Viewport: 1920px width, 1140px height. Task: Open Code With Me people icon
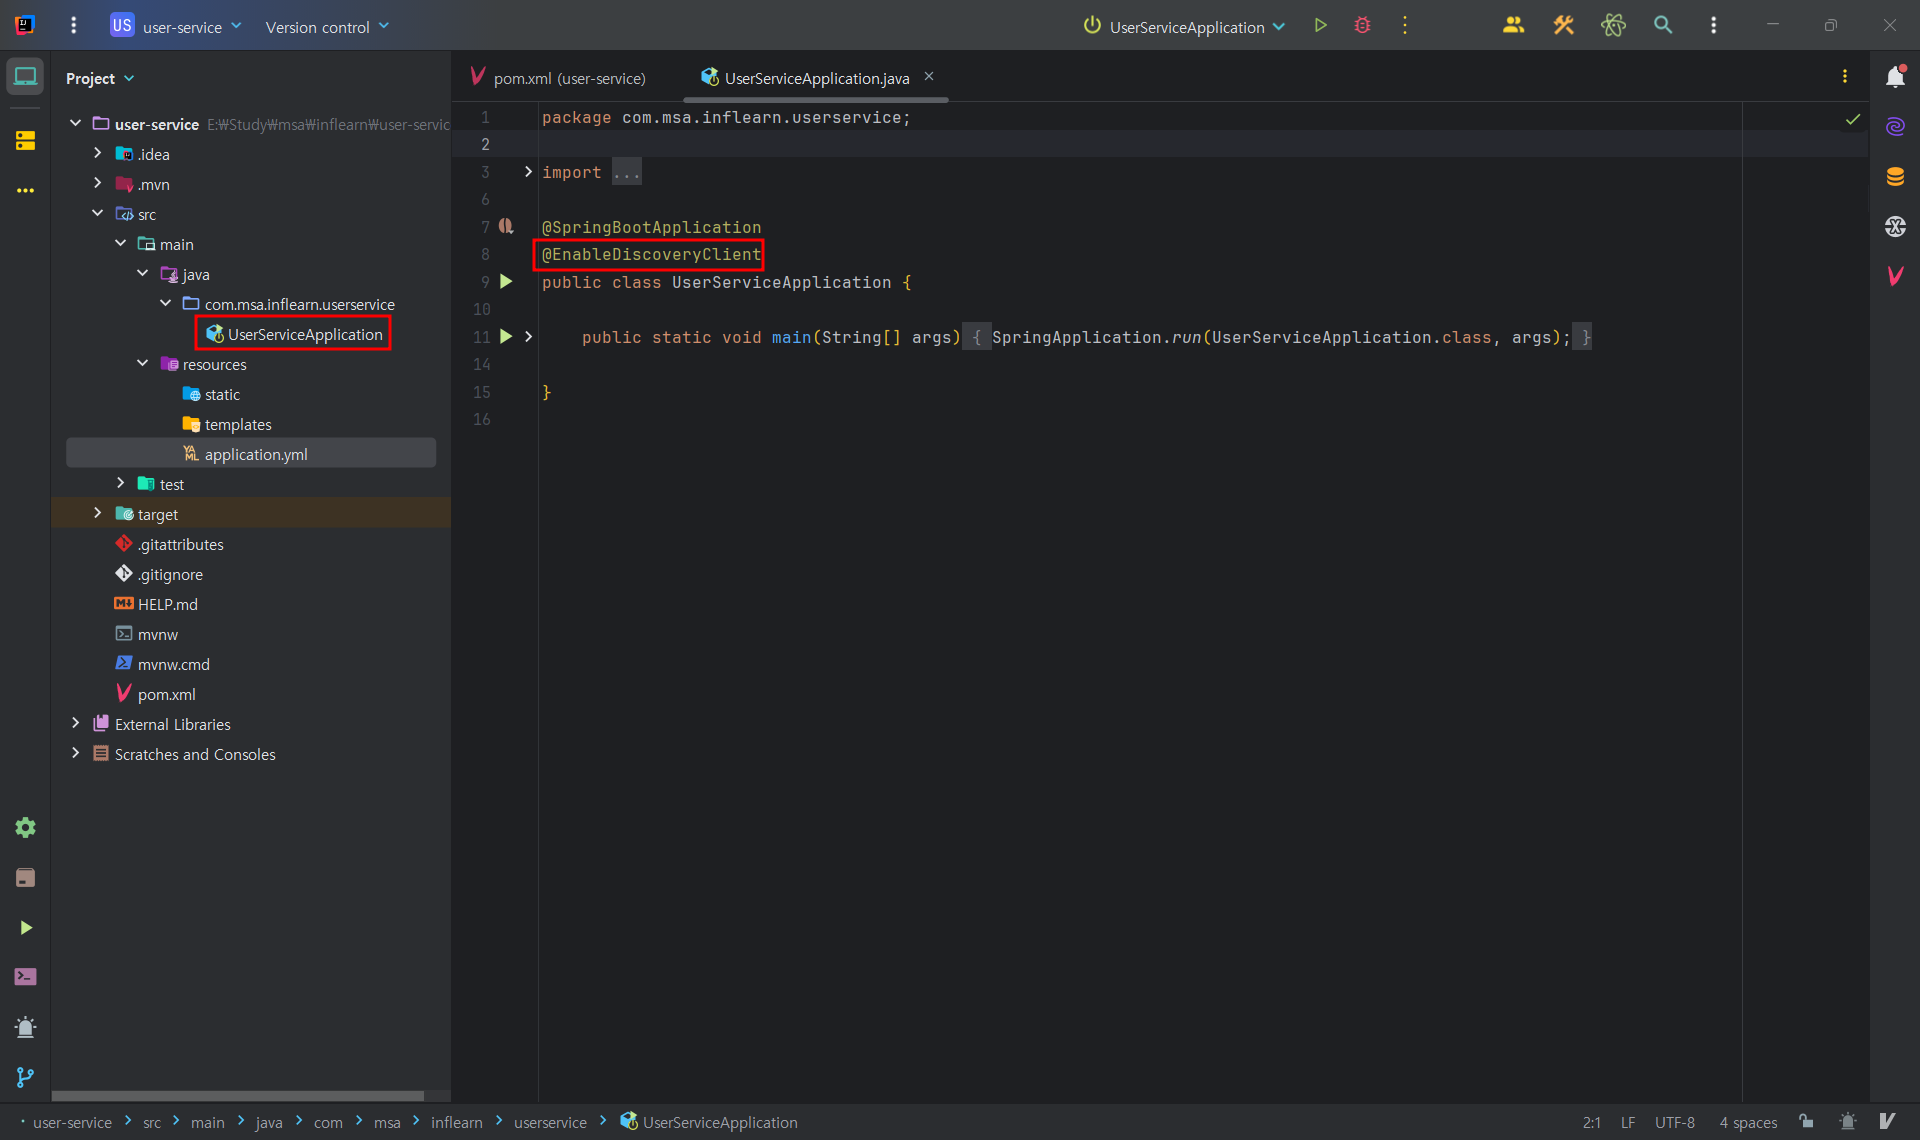[1513, 26]
